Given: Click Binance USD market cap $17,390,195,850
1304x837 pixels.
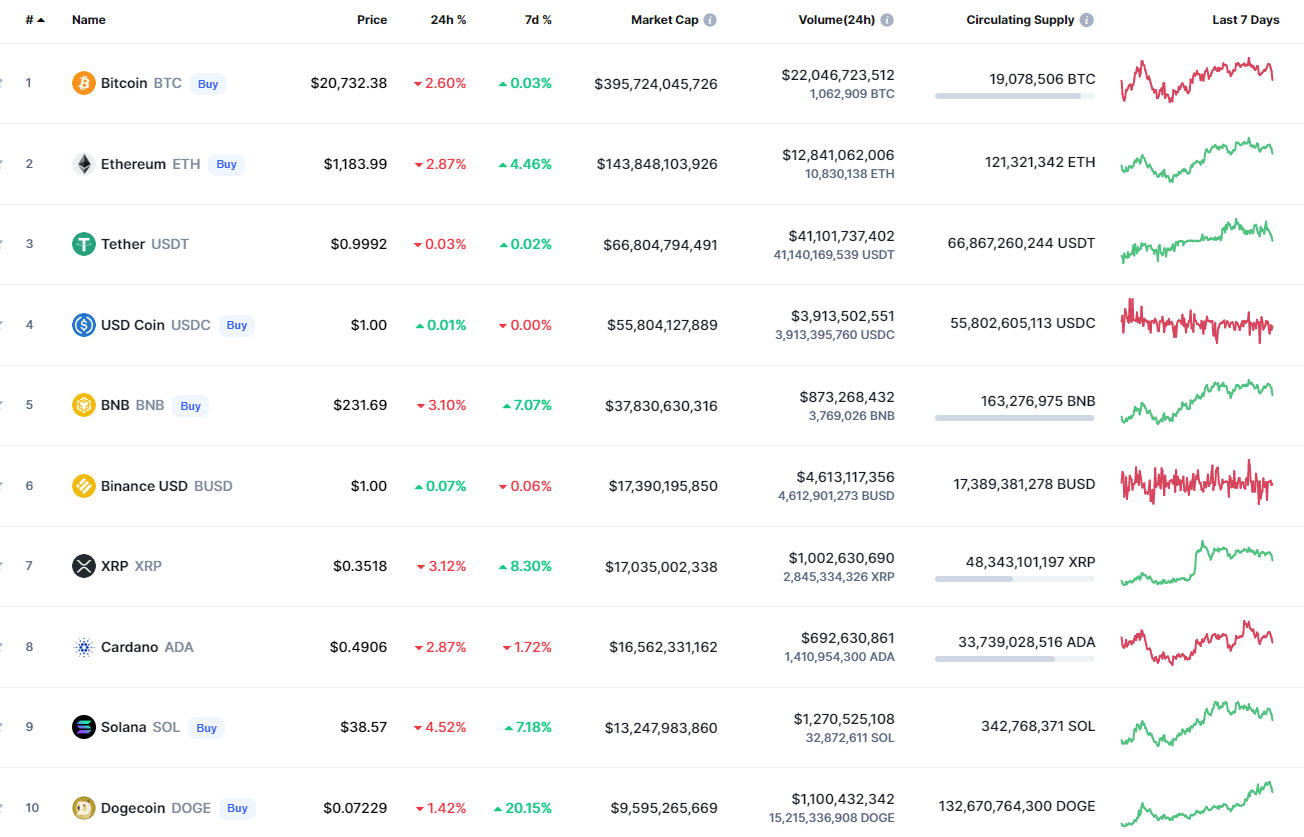Looking at the screenshot, I should pos(663,486).
